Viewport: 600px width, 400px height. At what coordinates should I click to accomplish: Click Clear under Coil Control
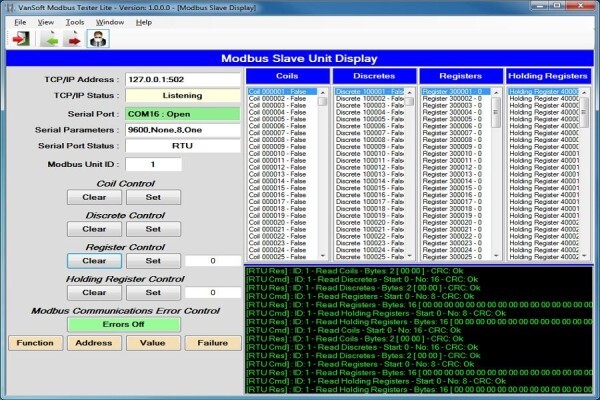(94, 197)
